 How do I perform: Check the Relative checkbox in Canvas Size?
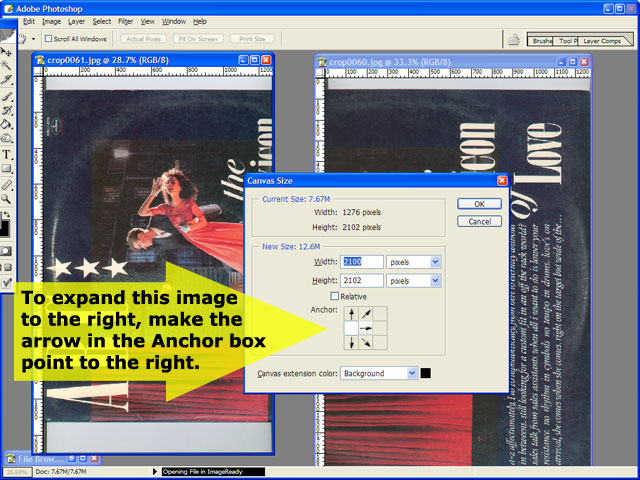point(335,296)
